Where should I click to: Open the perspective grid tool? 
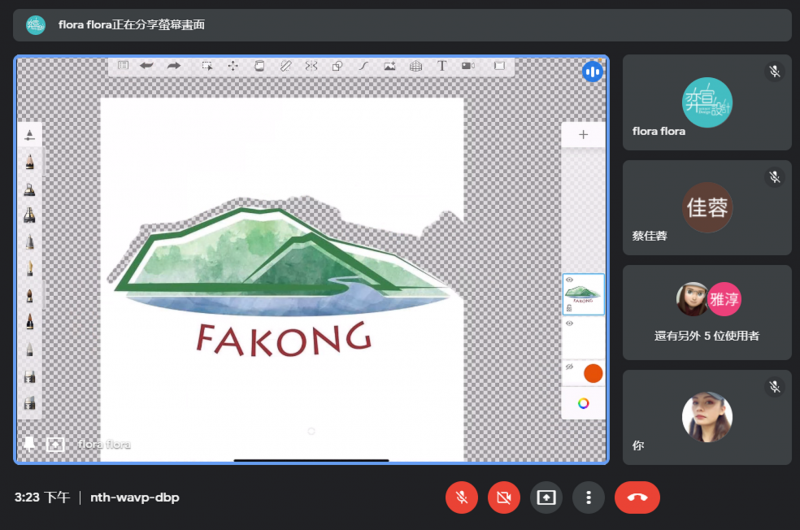point(415,66)
